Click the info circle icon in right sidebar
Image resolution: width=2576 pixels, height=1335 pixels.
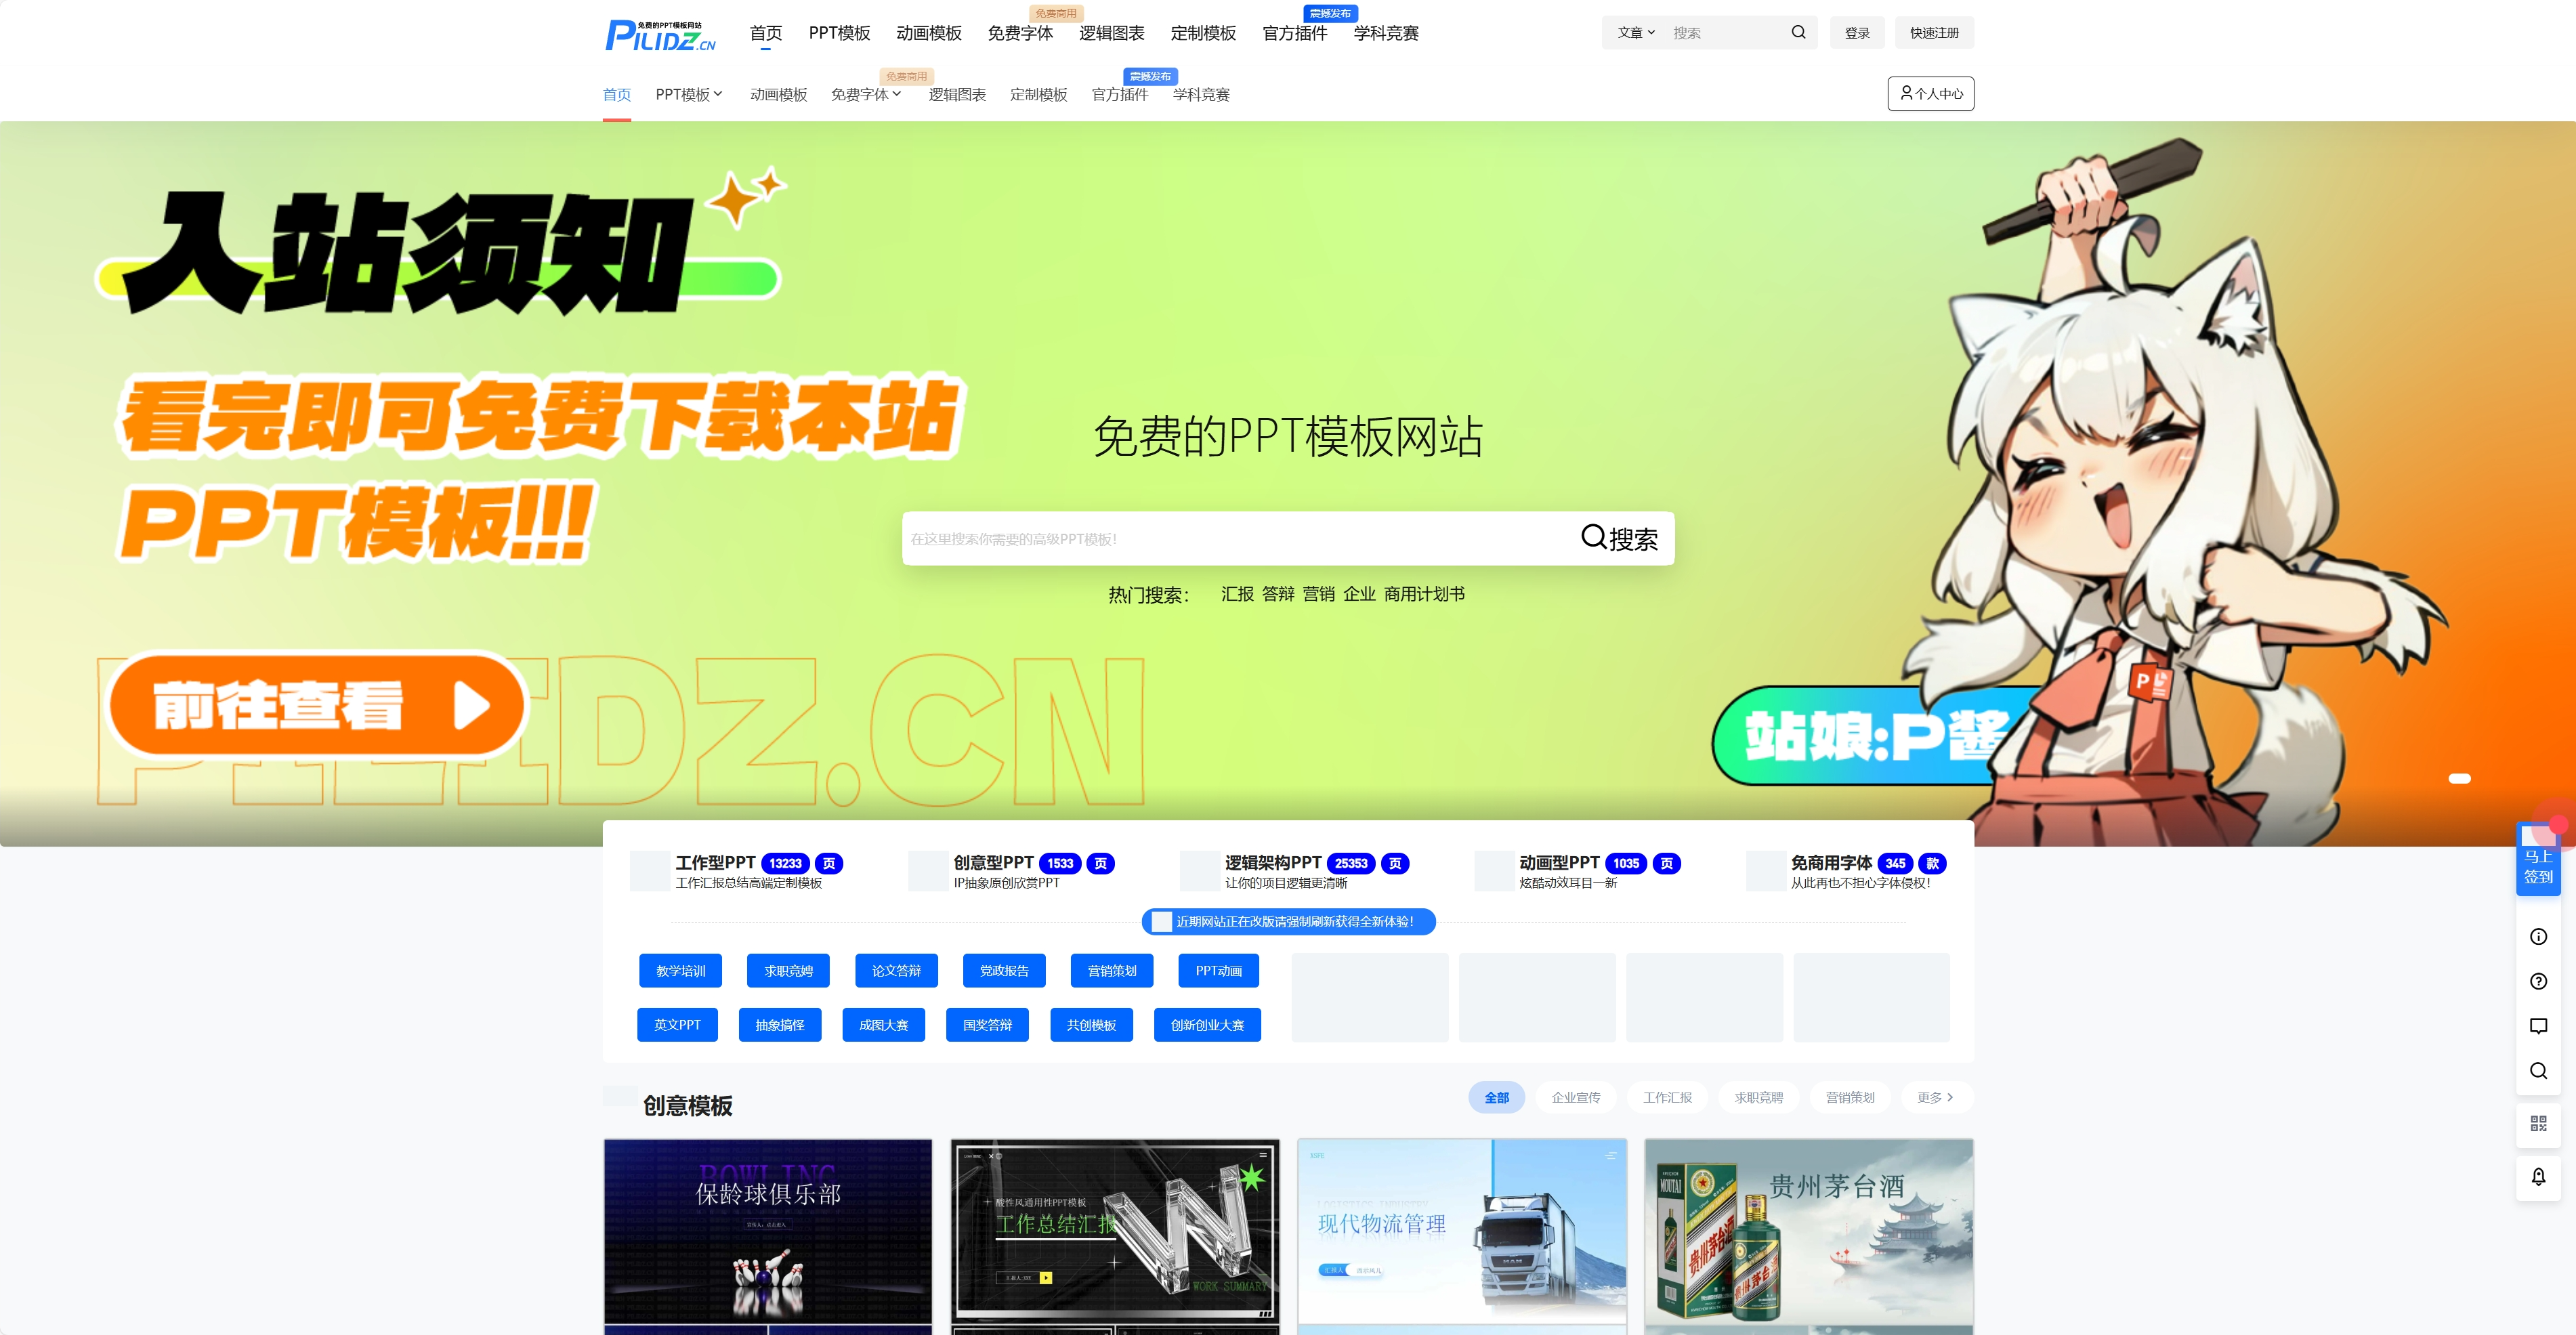pos(2538,937)
